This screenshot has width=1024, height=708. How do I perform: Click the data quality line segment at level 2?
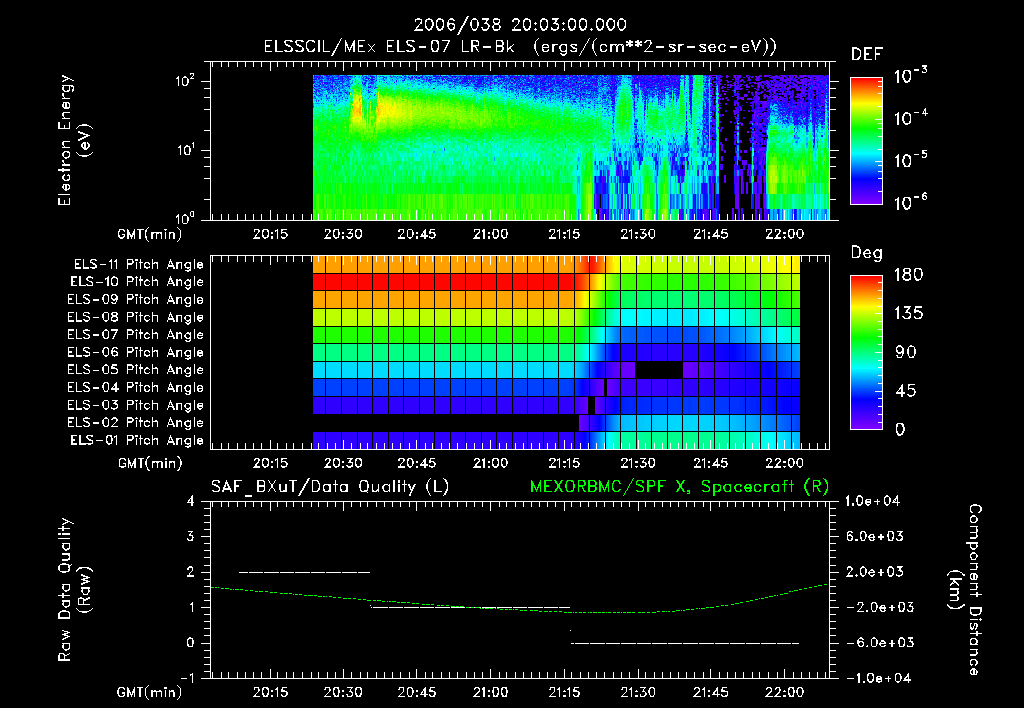304,572
